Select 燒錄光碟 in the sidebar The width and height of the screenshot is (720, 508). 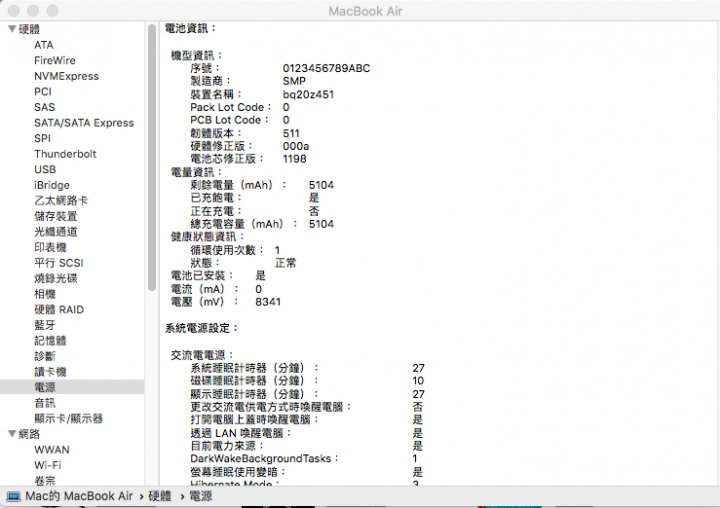[56, 278]
